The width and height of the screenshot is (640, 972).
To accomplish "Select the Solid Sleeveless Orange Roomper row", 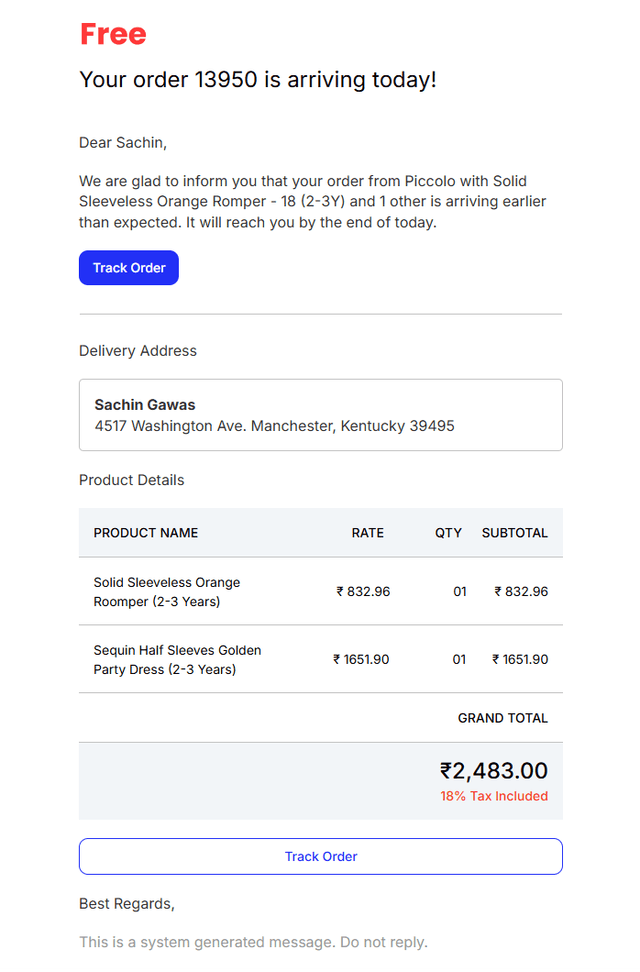I will [x=321, y=591].
